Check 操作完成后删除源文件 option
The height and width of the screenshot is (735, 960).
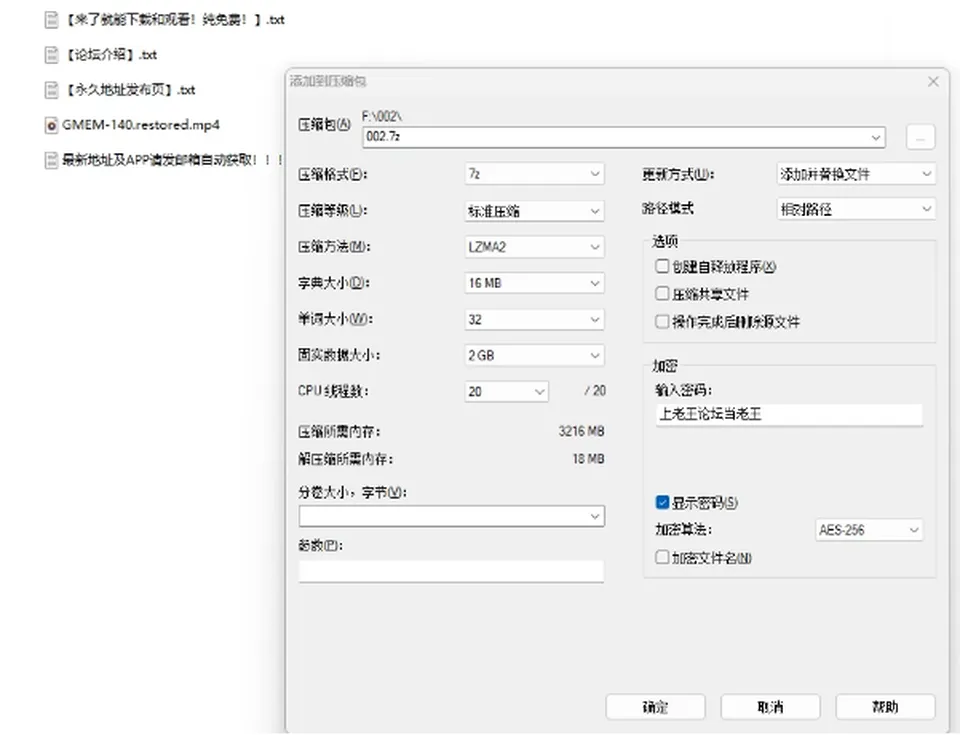(x=662, y=322)
